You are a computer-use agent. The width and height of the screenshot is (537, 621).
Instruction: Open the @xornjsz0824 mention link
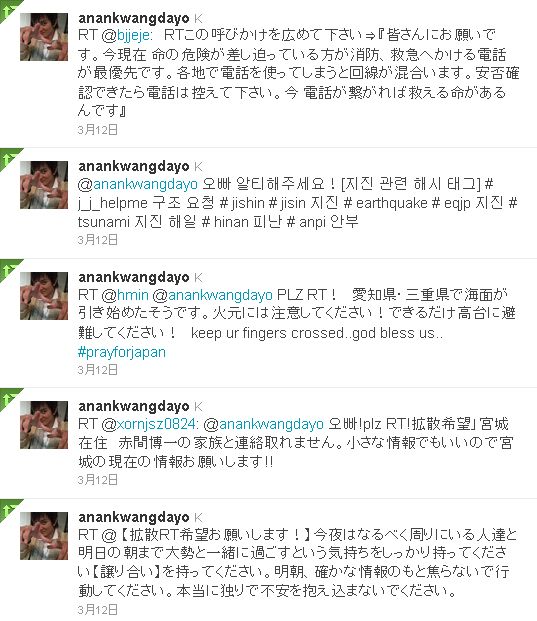tap(149, 424)
